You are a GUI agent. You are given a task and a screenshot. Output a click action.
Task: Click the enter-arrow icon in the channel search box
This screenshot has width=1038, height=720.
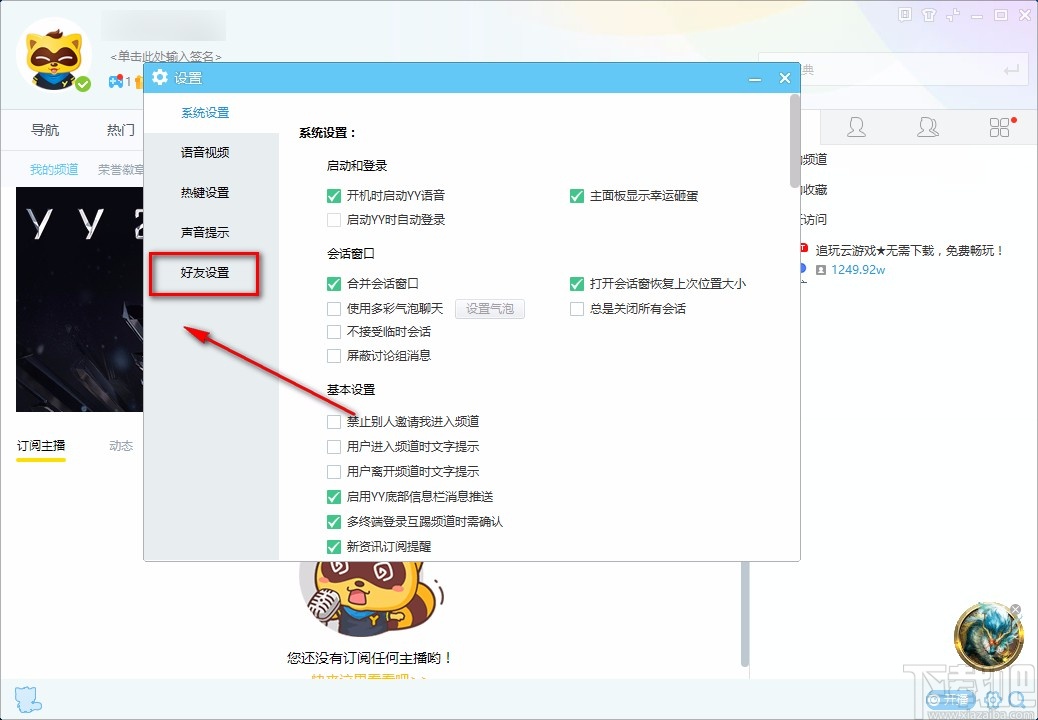[1011, 70]
